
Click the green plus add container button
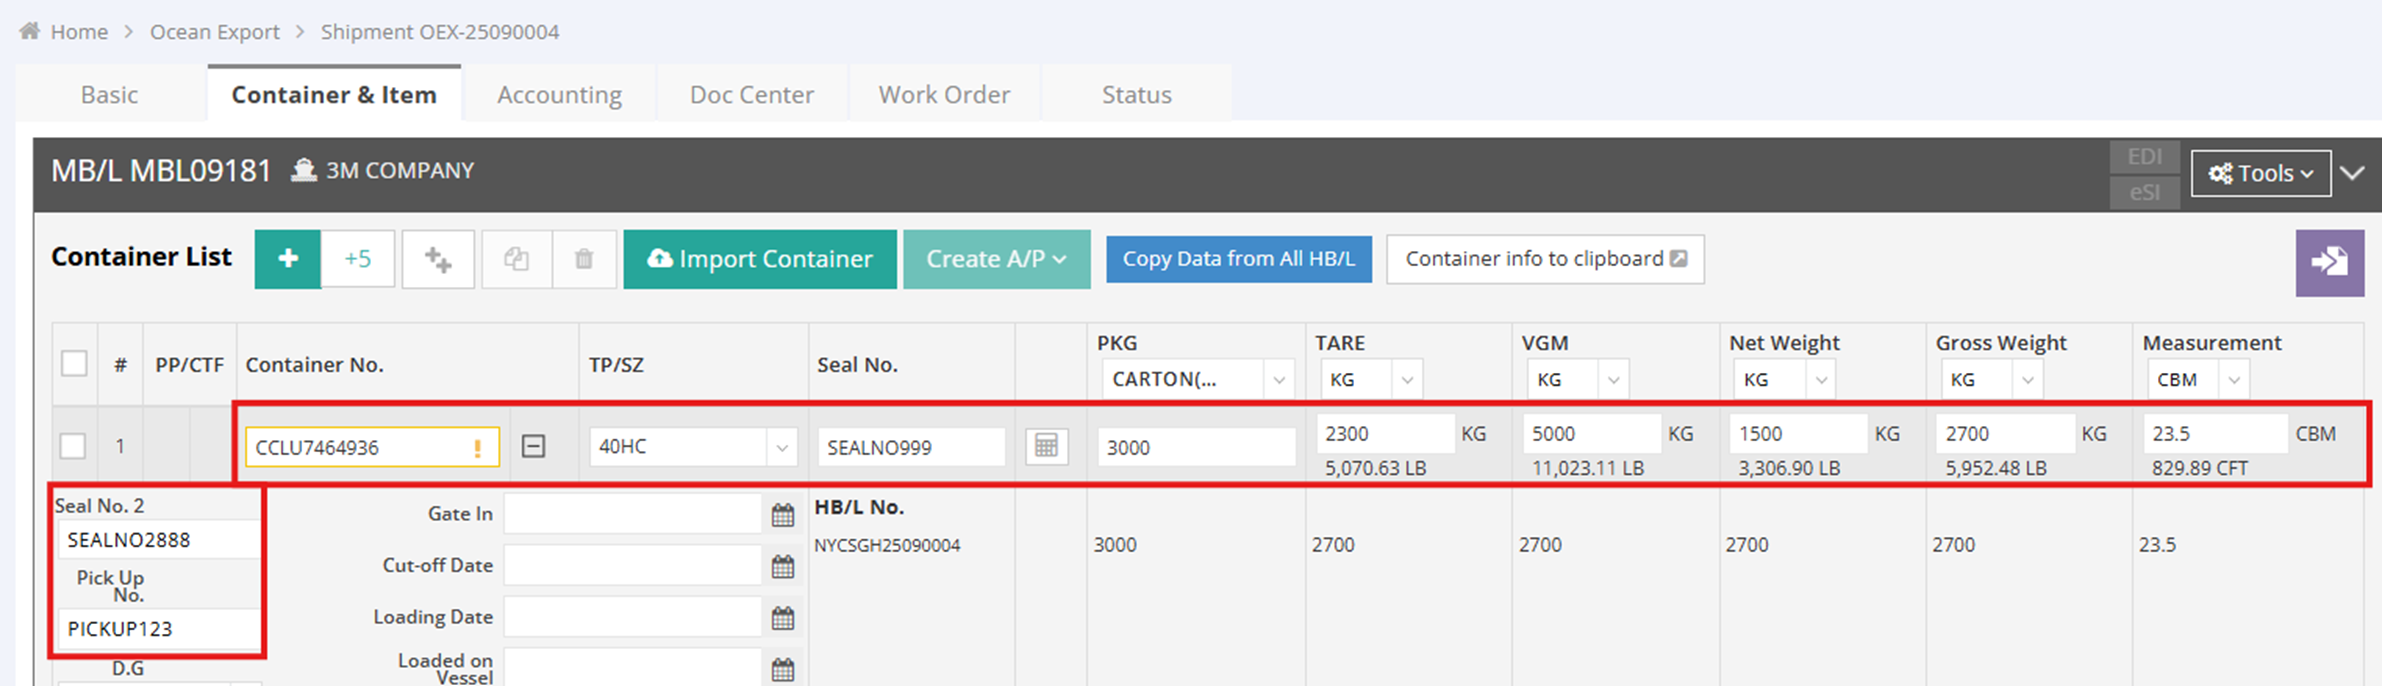coord(288,259)
